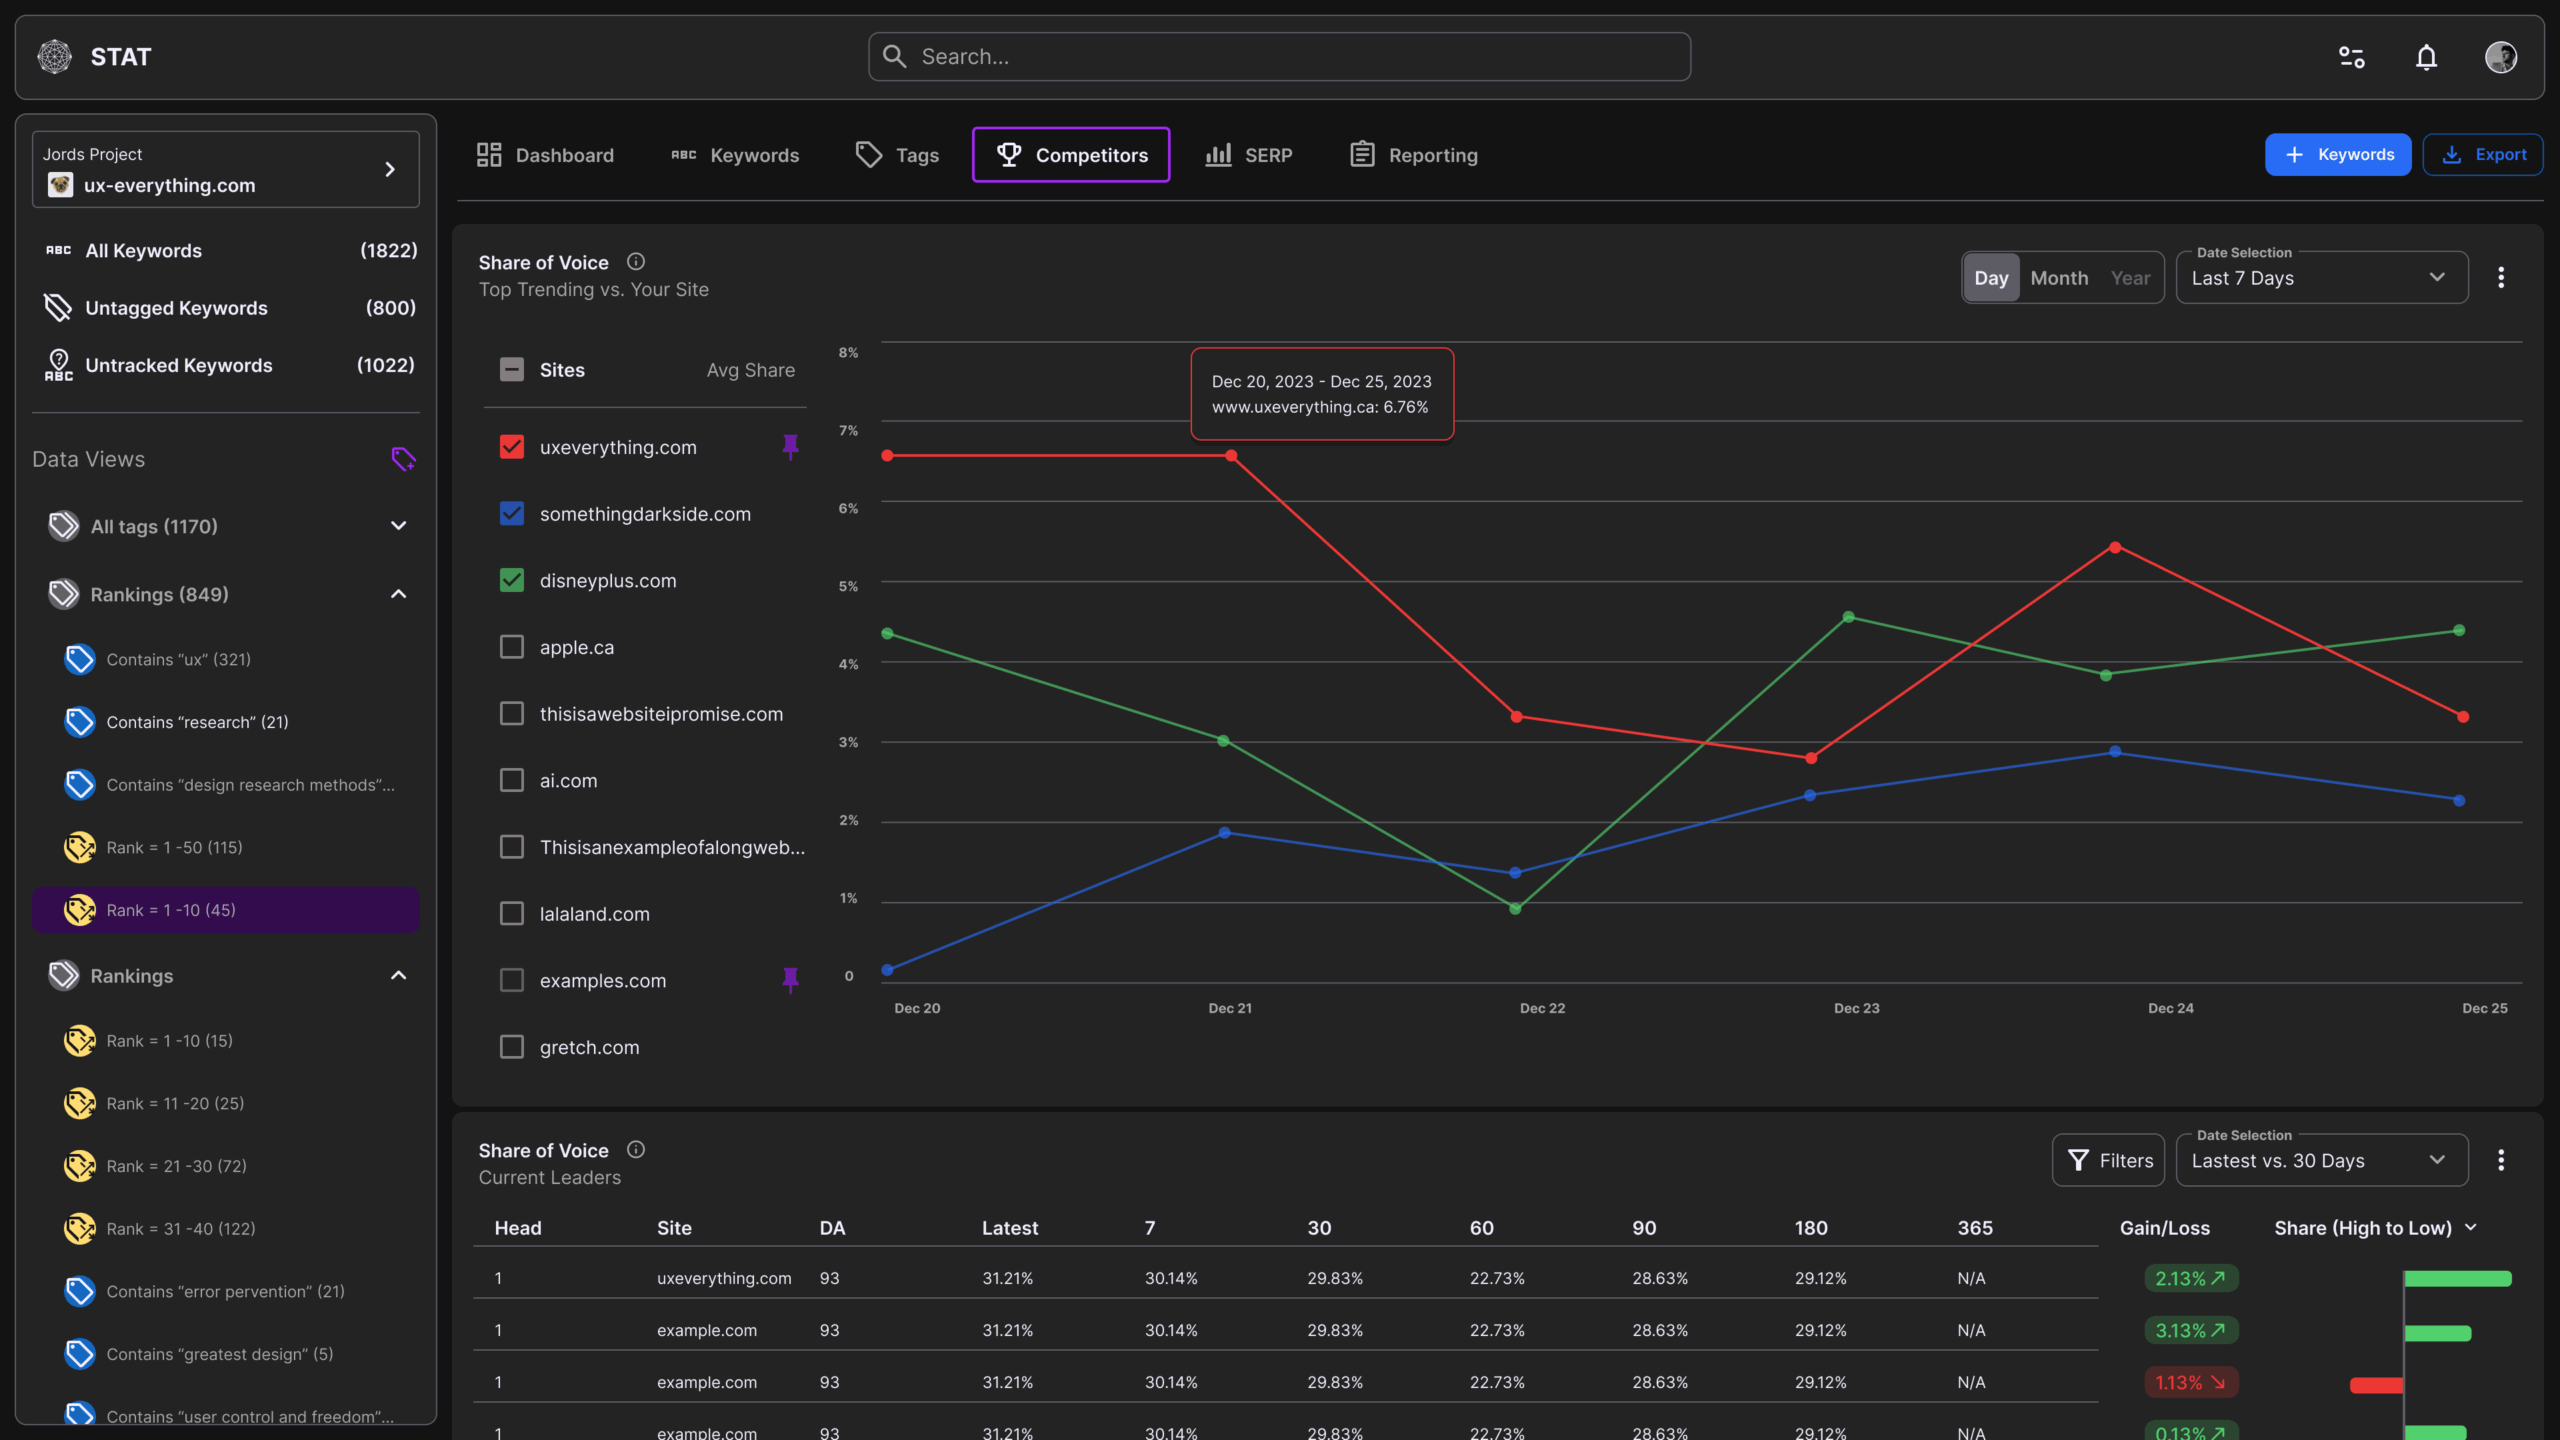Click the search magnifier icon
The width and height of the screenshot is (2560, 1440).
[x=894, y=57]
